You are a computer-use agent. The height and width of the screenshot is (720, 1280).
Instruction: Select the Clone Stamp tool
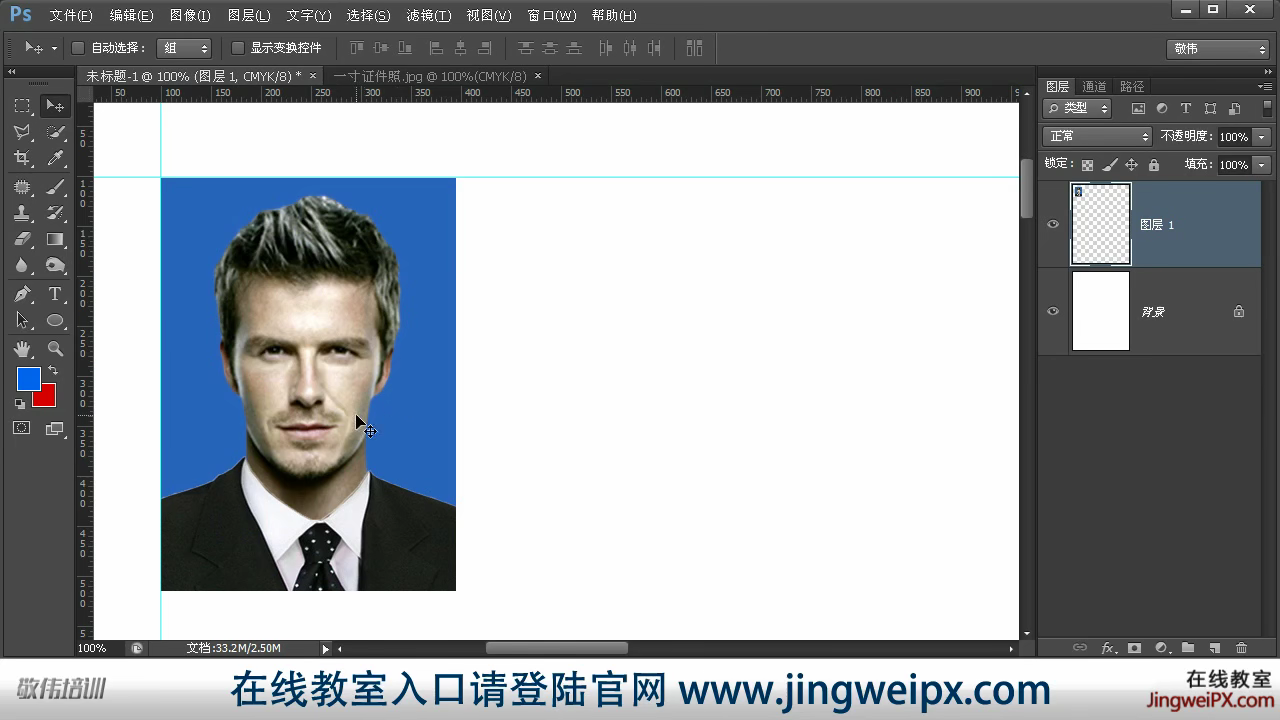(x=22, y=213)
